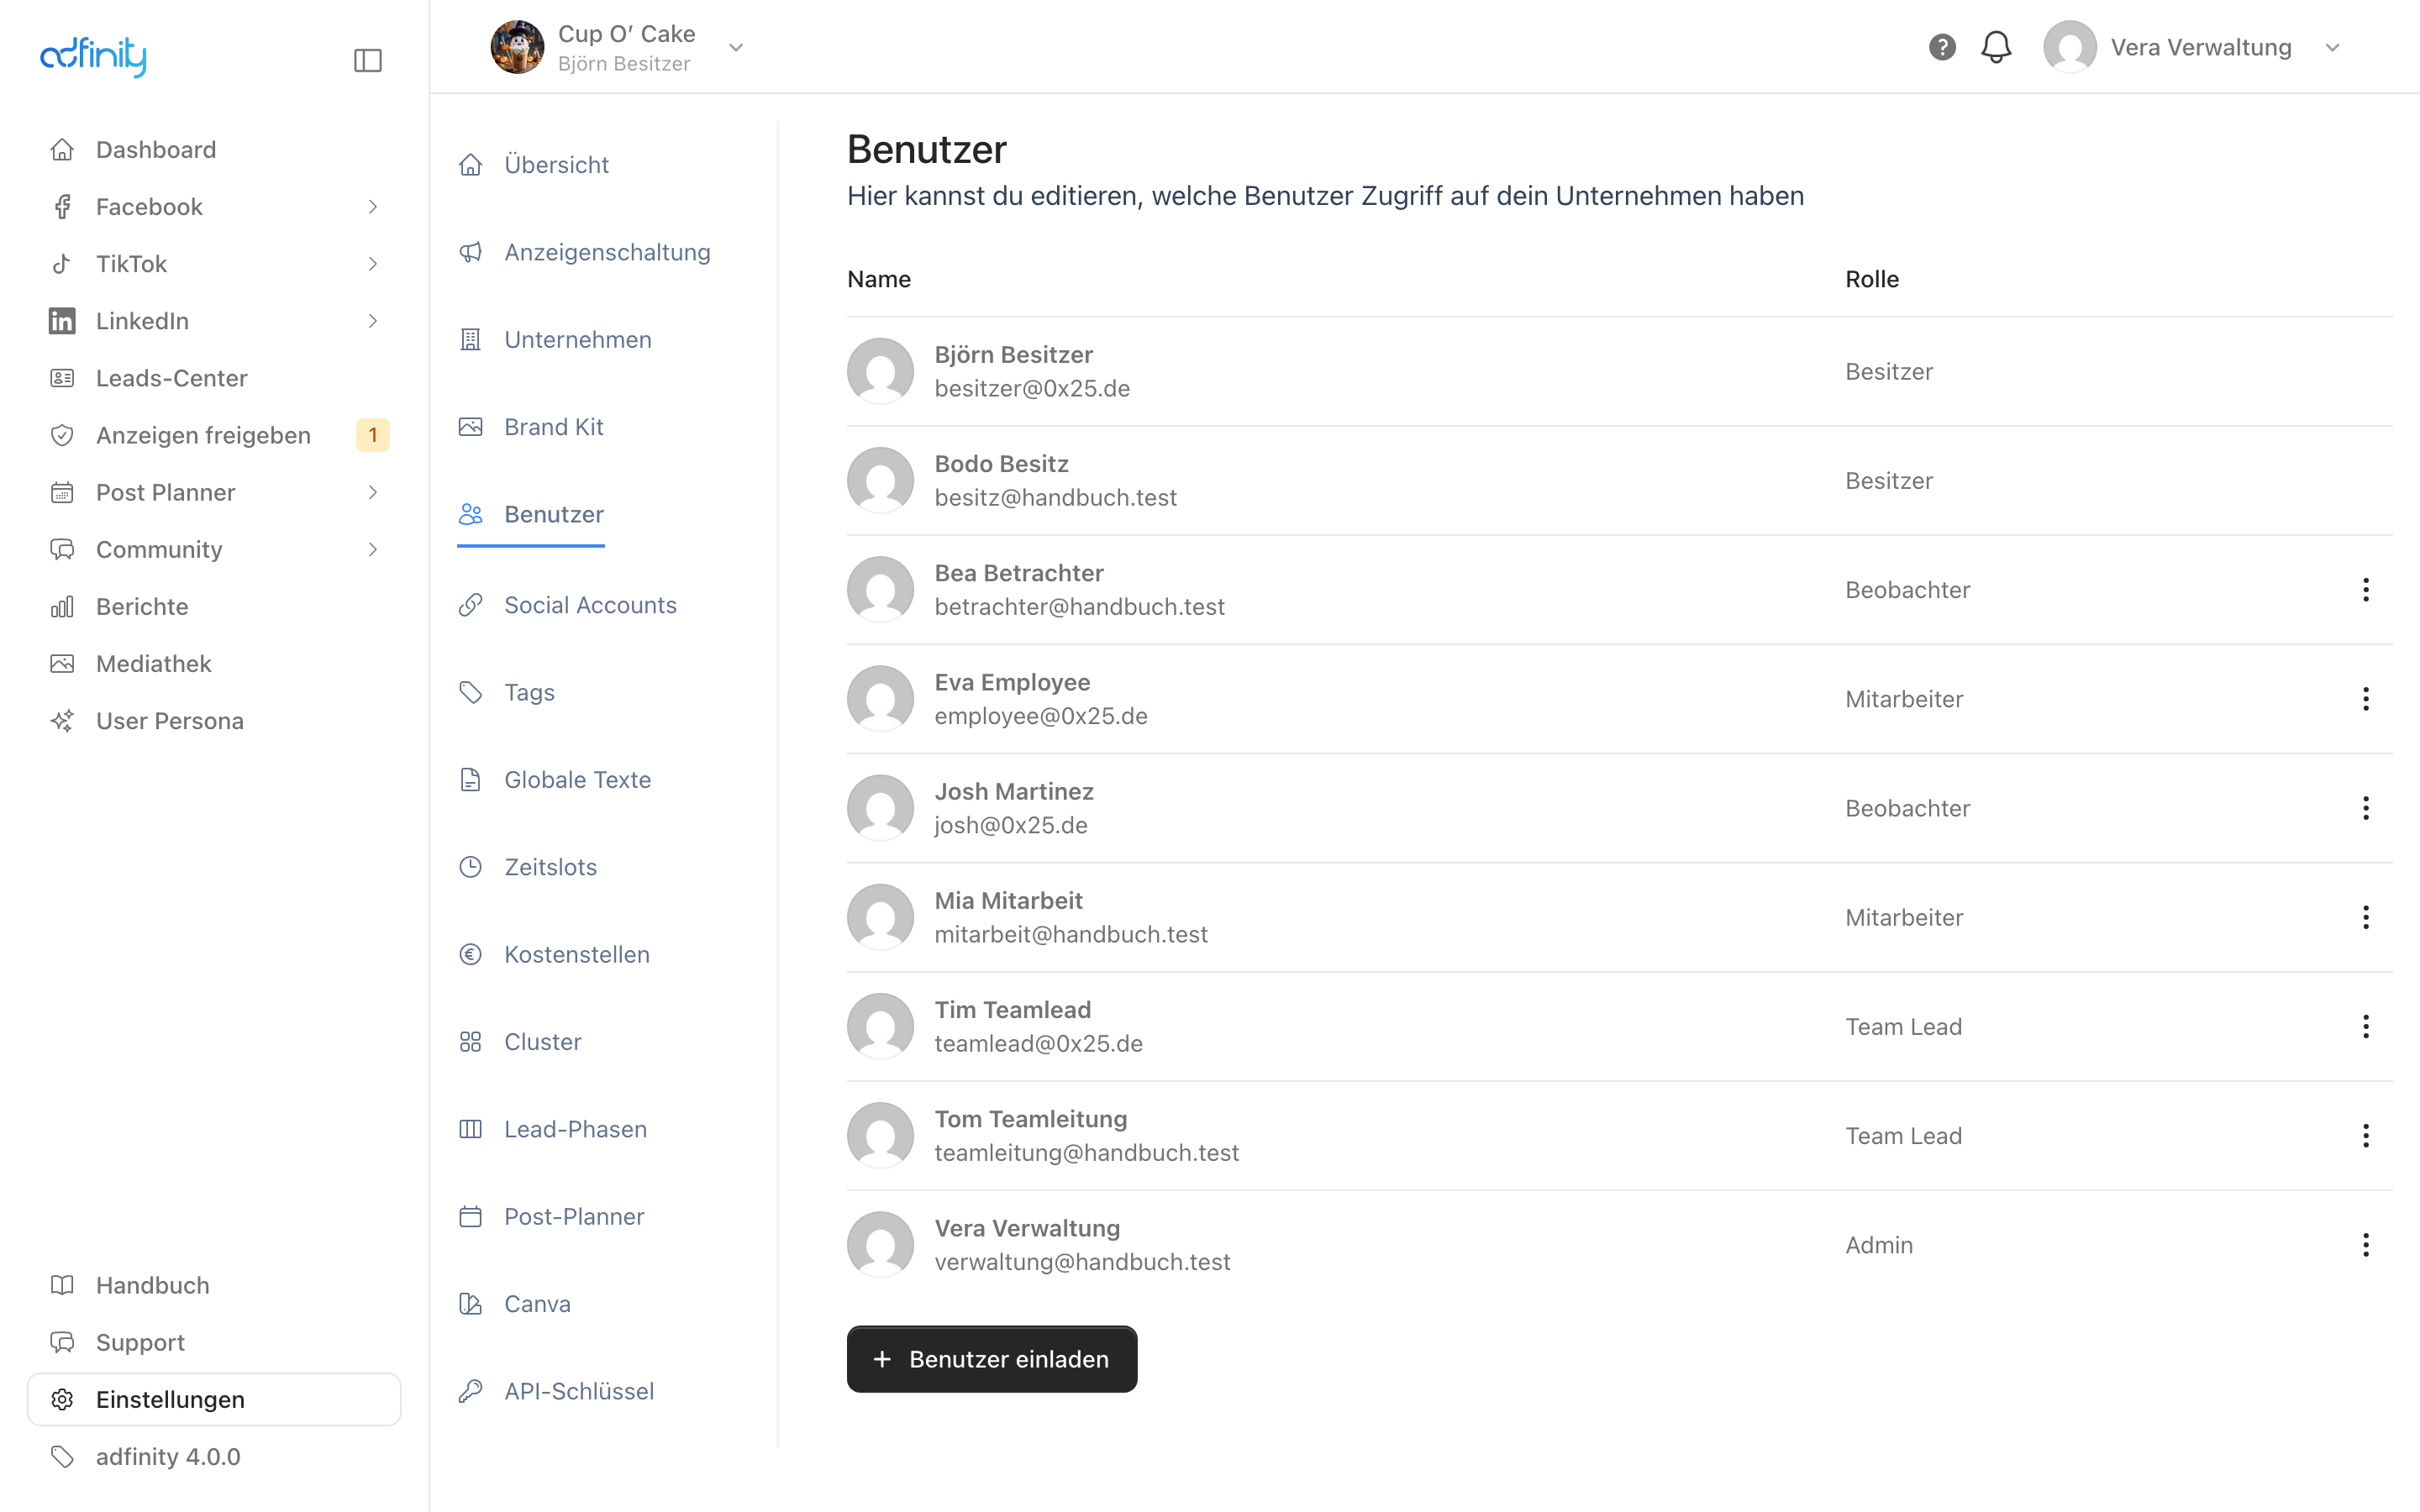Open the three-dot menu for Tim Teamlead
This screenshot has width=2420, height=1512.
pyautogui.click(x=2365, y=1027)
